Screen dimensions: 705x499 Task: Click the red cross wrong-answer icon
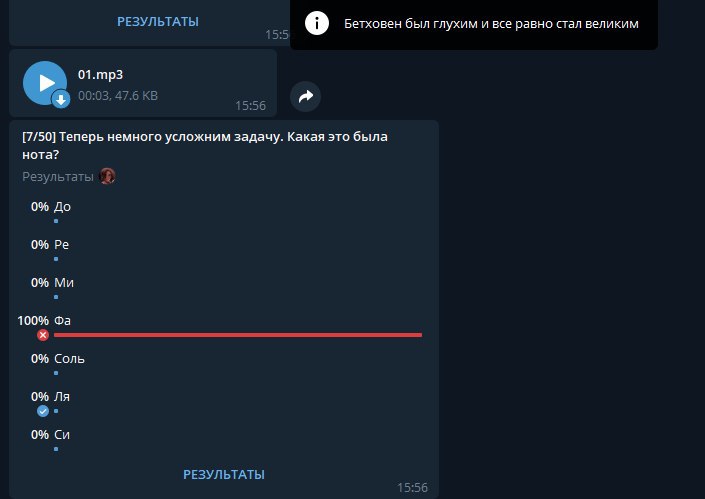tap(43, 335)
